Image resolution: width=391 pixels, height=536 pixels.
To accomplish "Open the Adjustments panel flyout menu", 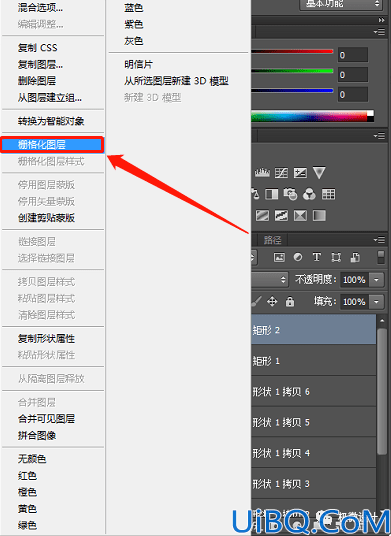I will [379, 136].
